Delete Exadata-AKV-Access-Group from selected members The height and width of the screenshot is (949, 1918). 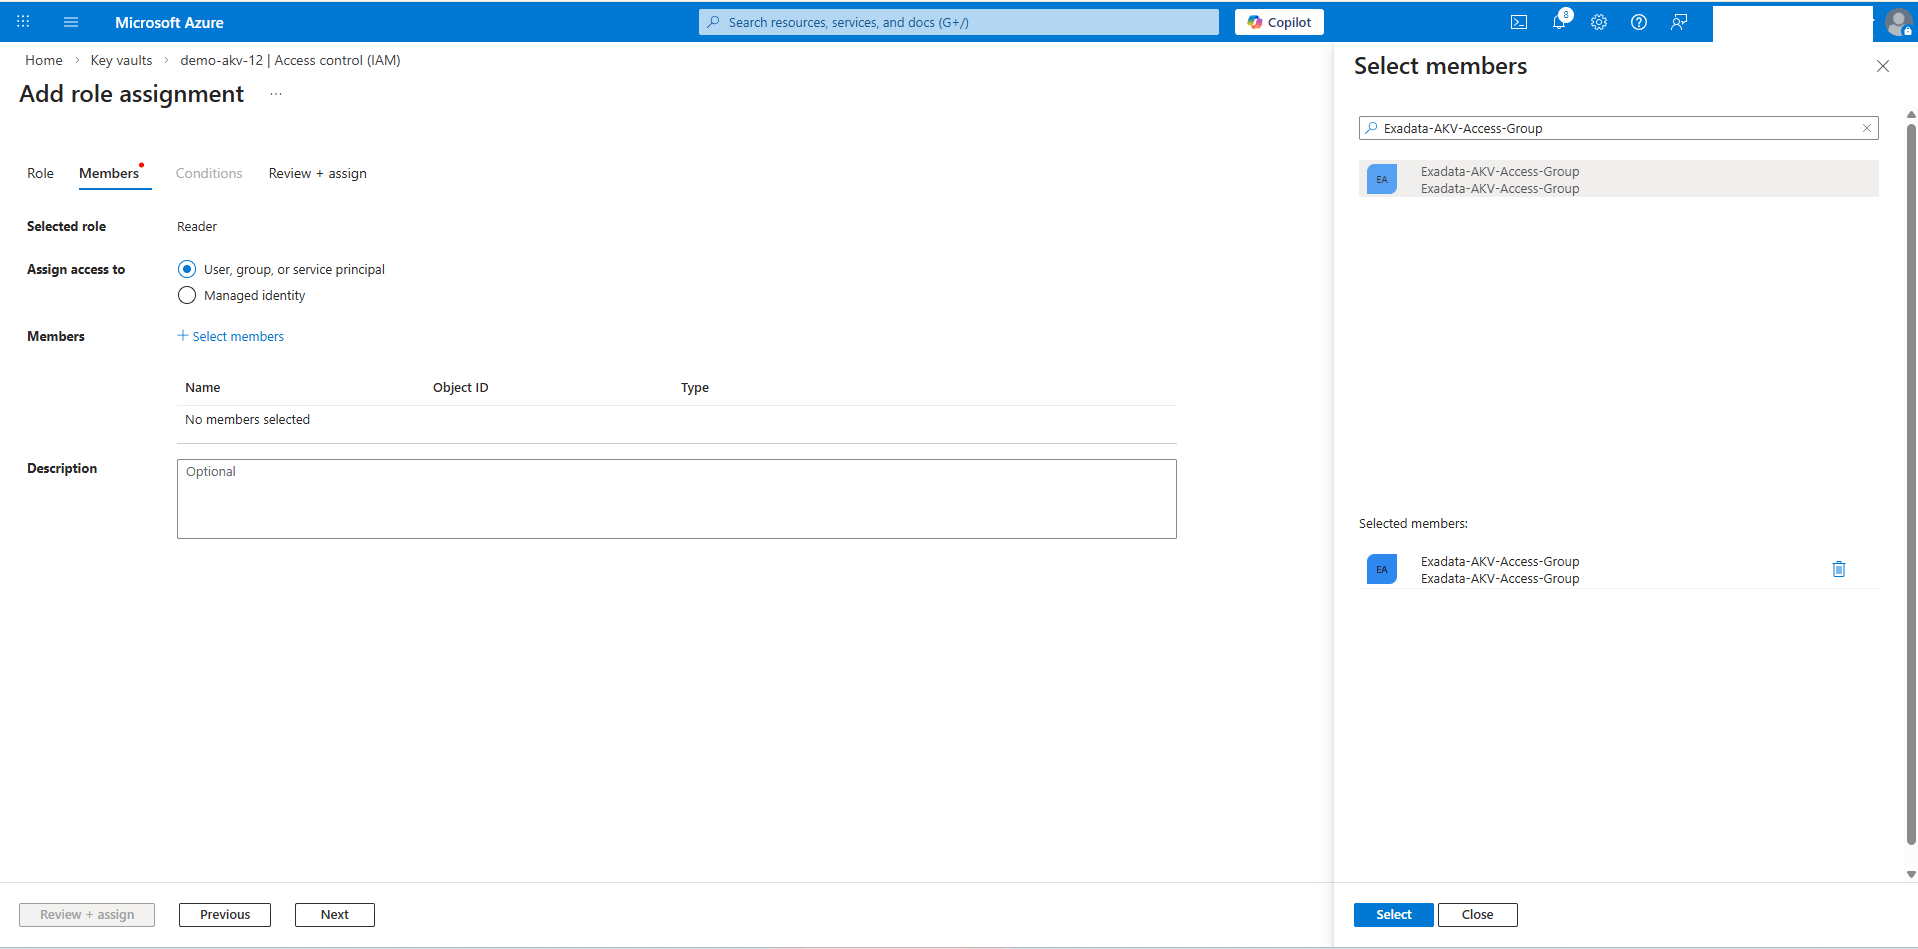click(1839, 568)
